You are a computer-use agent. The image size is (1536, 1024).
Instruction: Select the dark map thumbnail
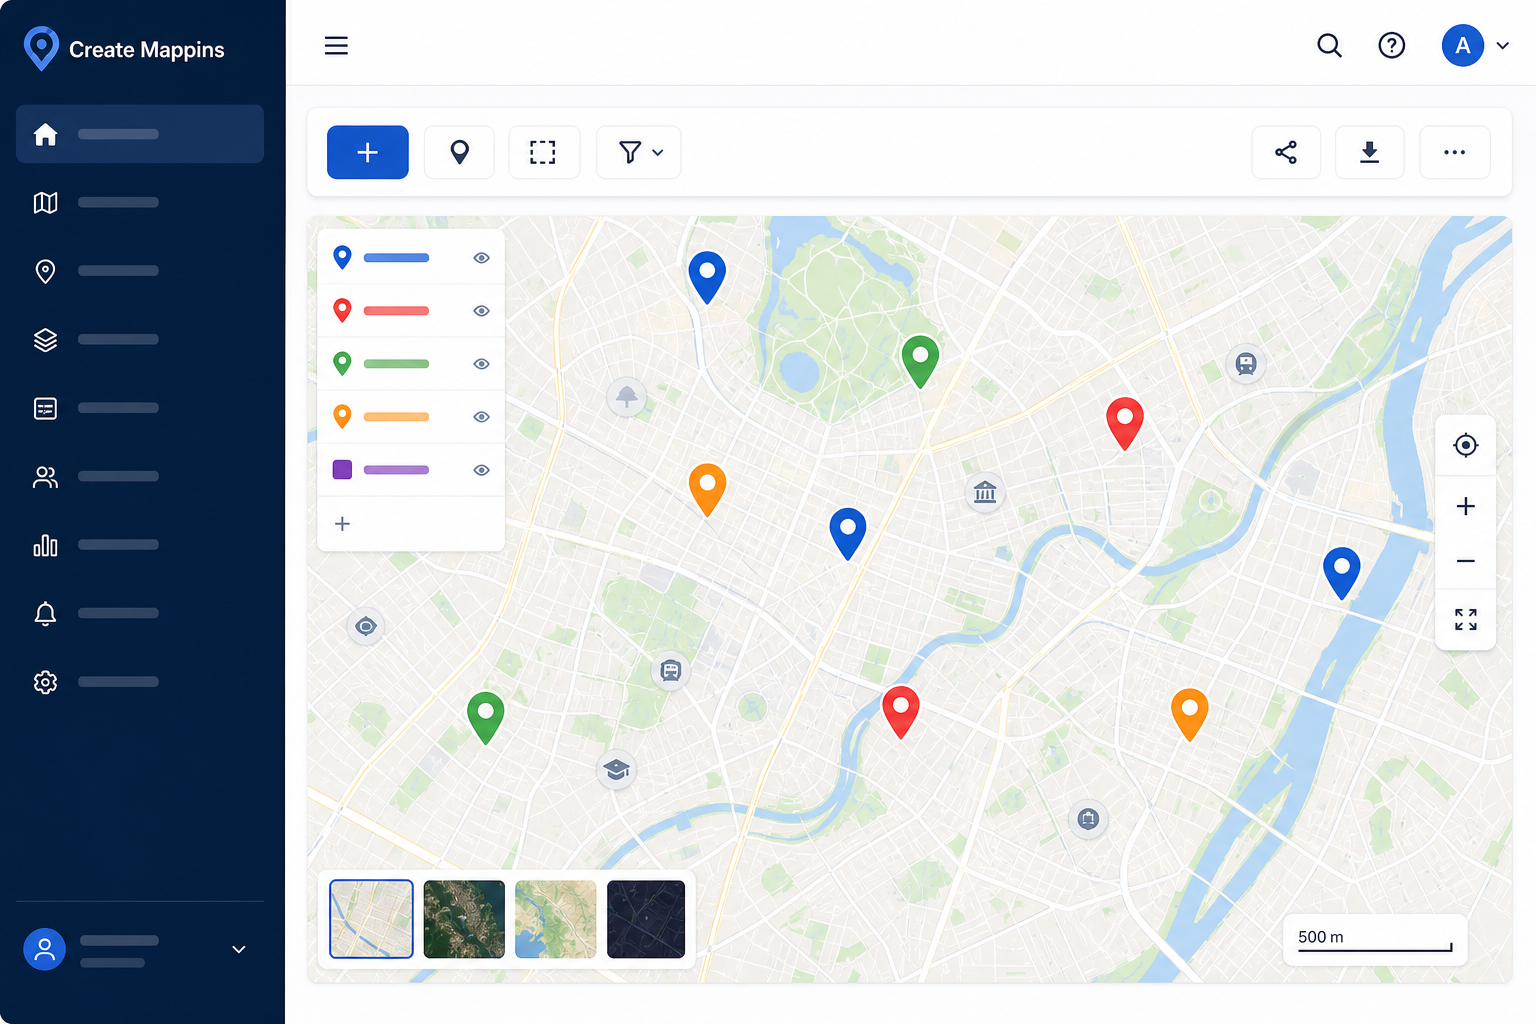646,919
